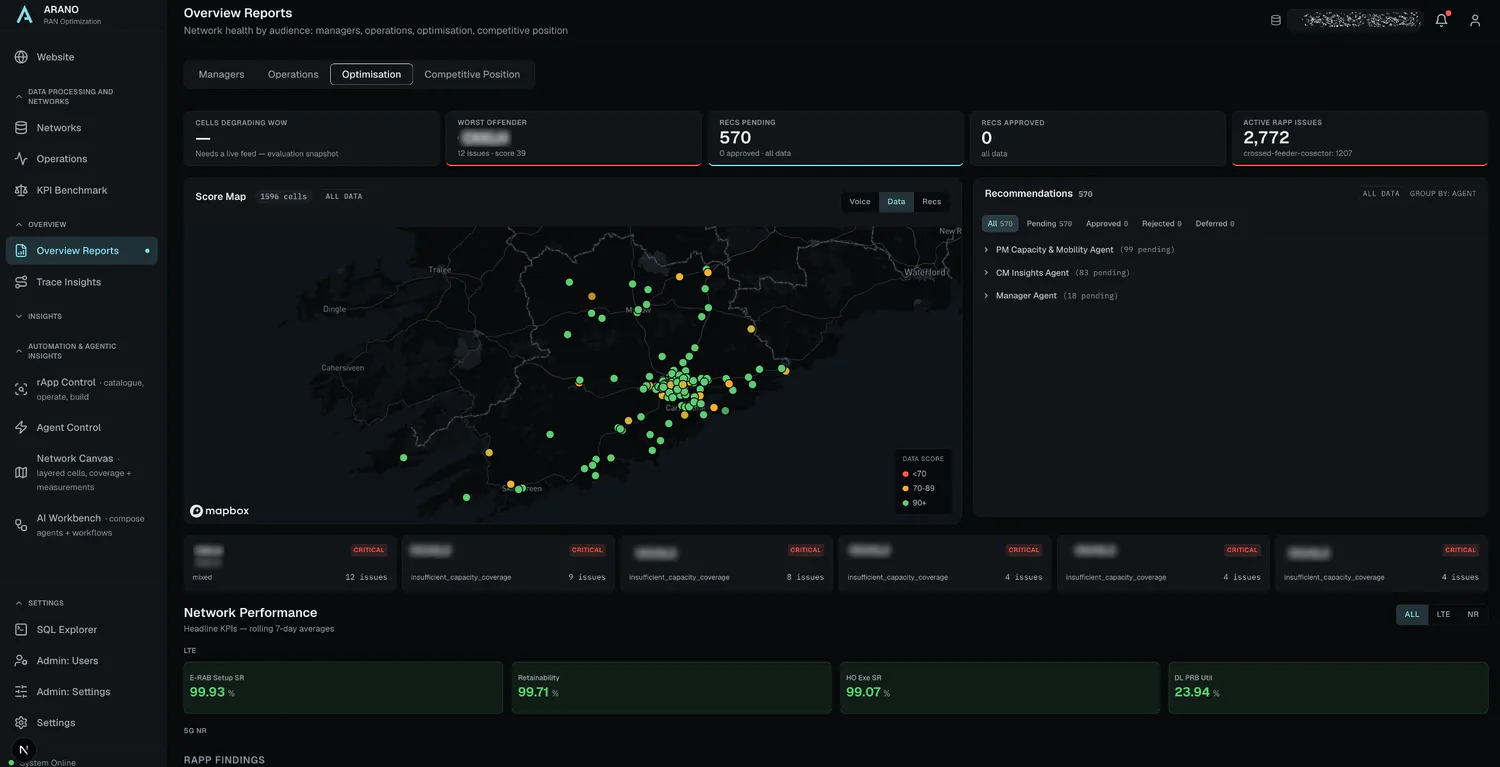The height and width of the screenshot is (767, 1500).
Task: Open the notifications bell icon
Action: click(1441, 20)
